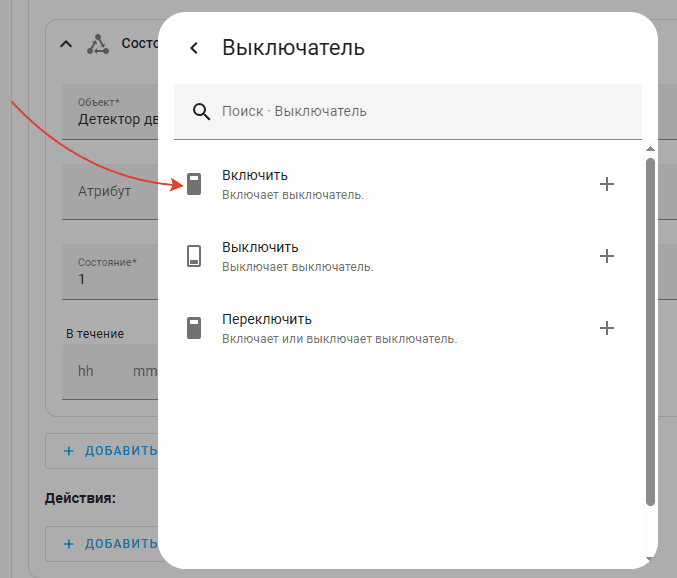The width and height of the screenshot is (677, 578).
Task: Click the ДОБАВИТЬ button under Действия
Action: (x=102, y=543)
